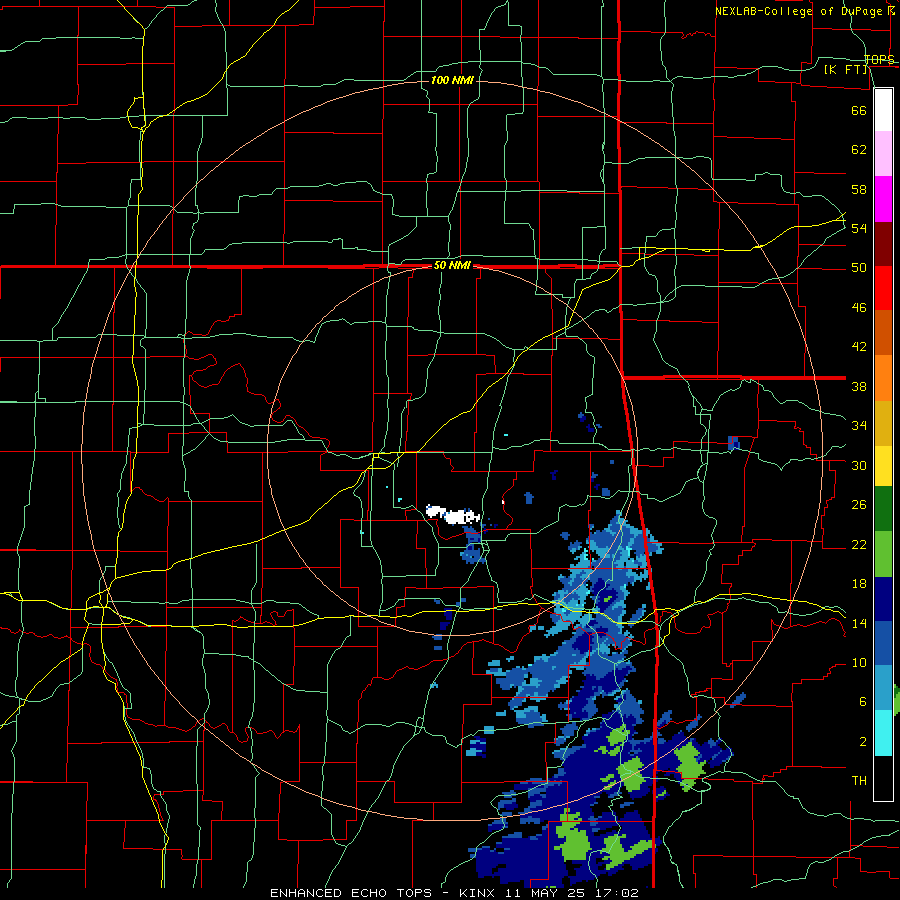This screenshot has height=900, width=900.
Task: Click legend value 22
Action: (859, 544)
